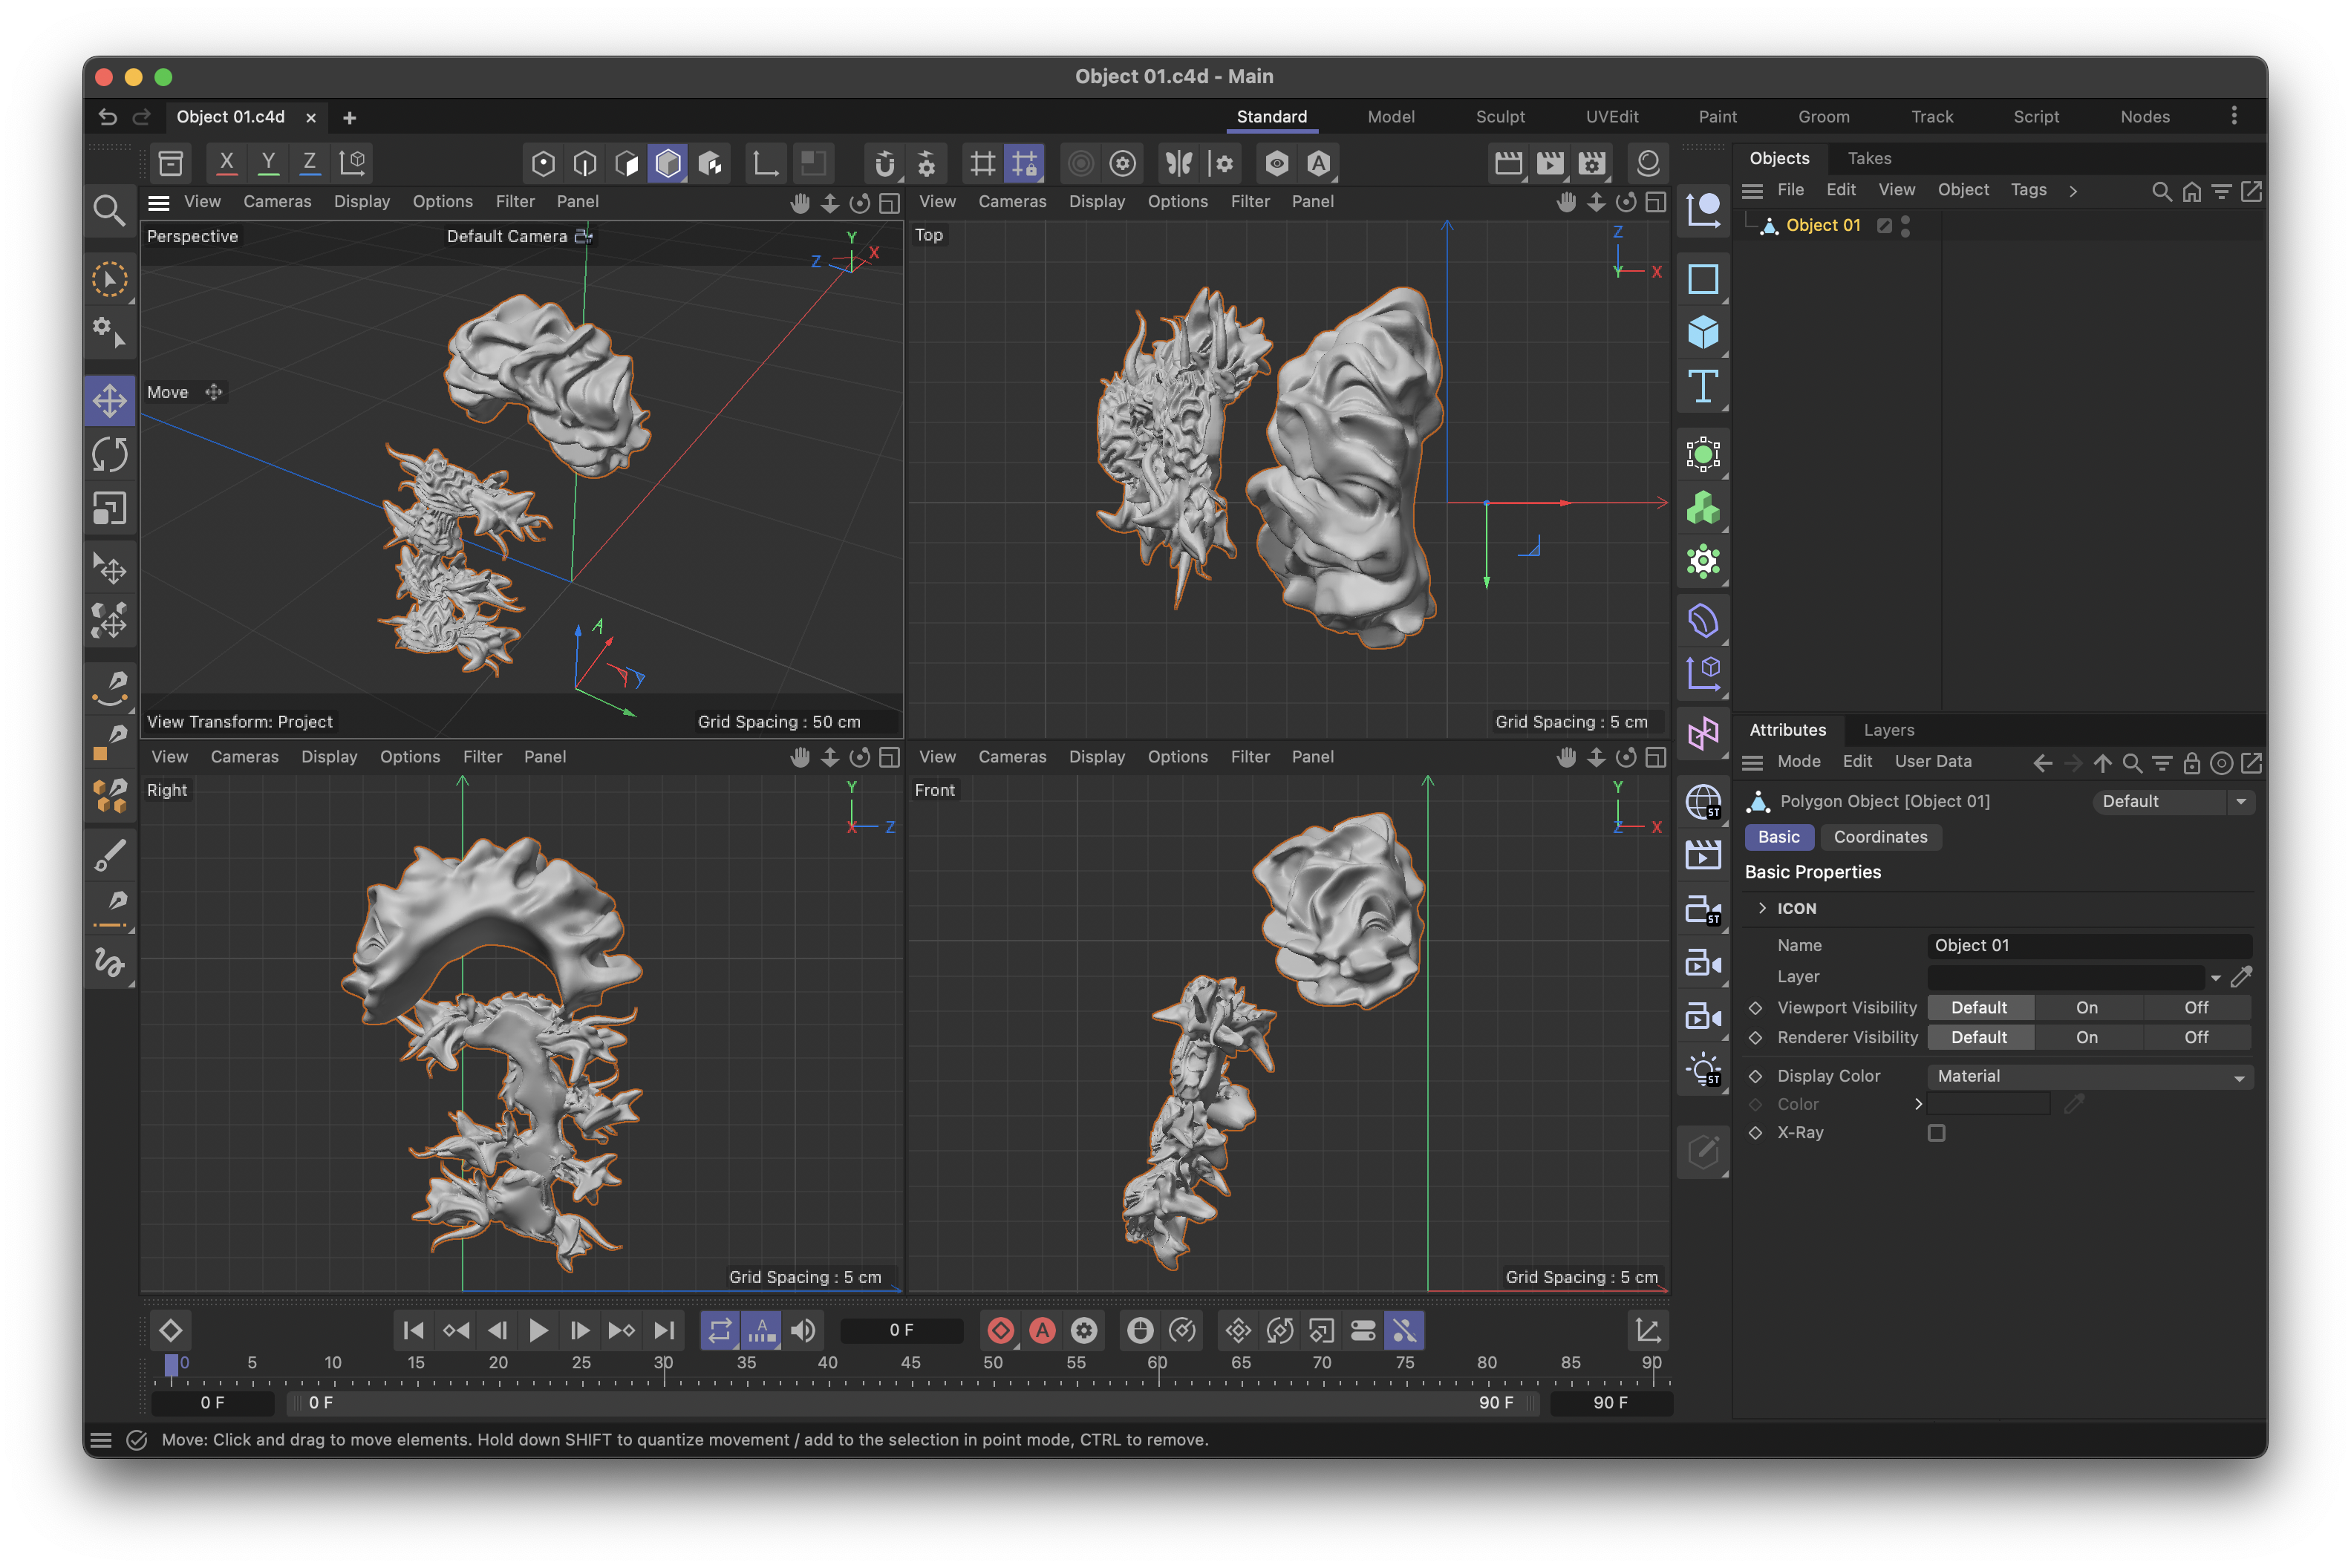Open the Attributes manager hamburger menu
Viewport: 2351px width, 1568px height.
(x=1752, y=762)
